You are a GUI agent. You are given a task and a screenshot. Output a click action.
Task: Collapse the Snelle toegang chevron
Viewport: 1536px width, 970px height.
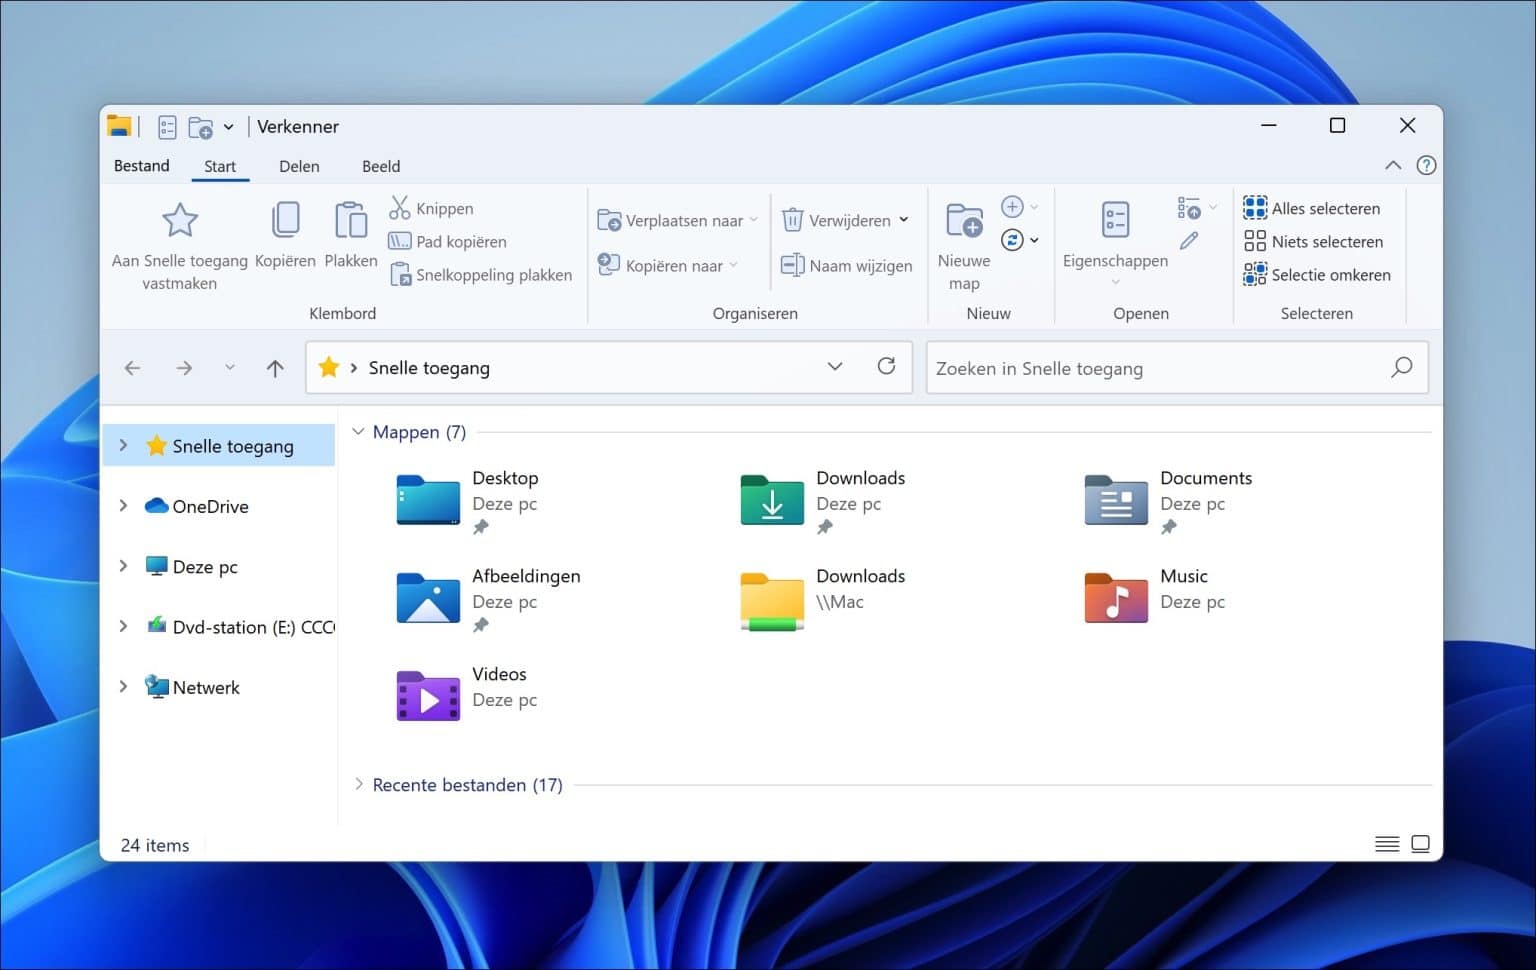pyautogui.click(x=123, y=446)
